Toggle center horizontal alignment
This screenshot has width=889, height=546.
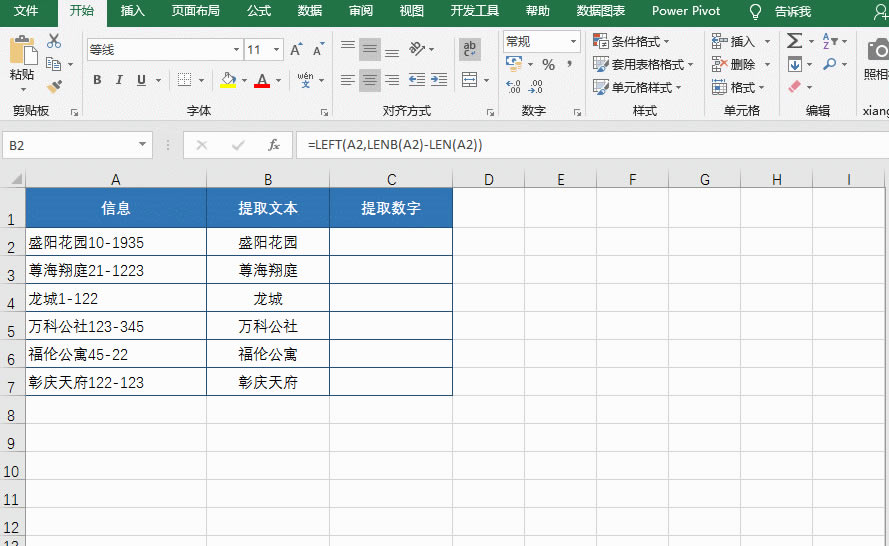(x=370, y=80)
